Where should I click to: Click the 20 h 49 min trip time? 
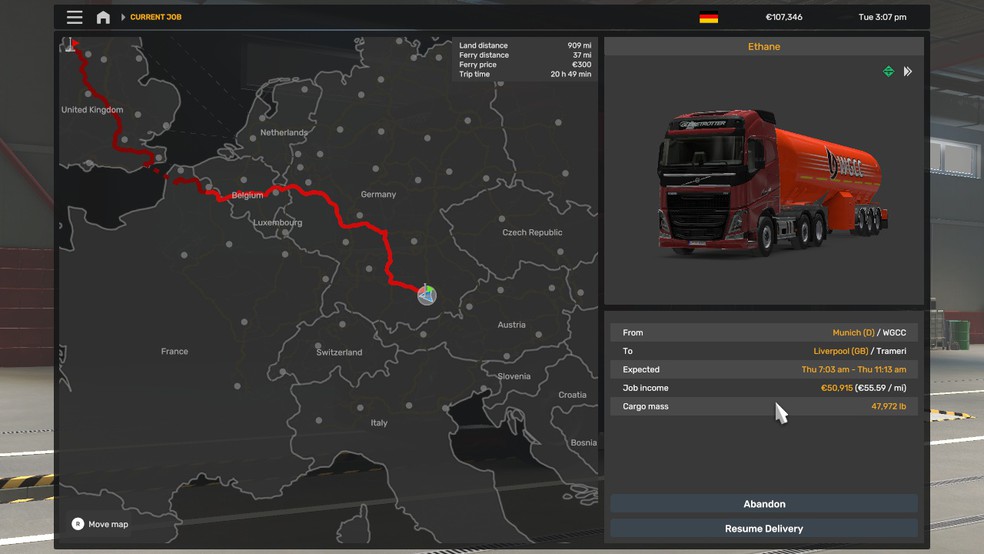[570, 74]
